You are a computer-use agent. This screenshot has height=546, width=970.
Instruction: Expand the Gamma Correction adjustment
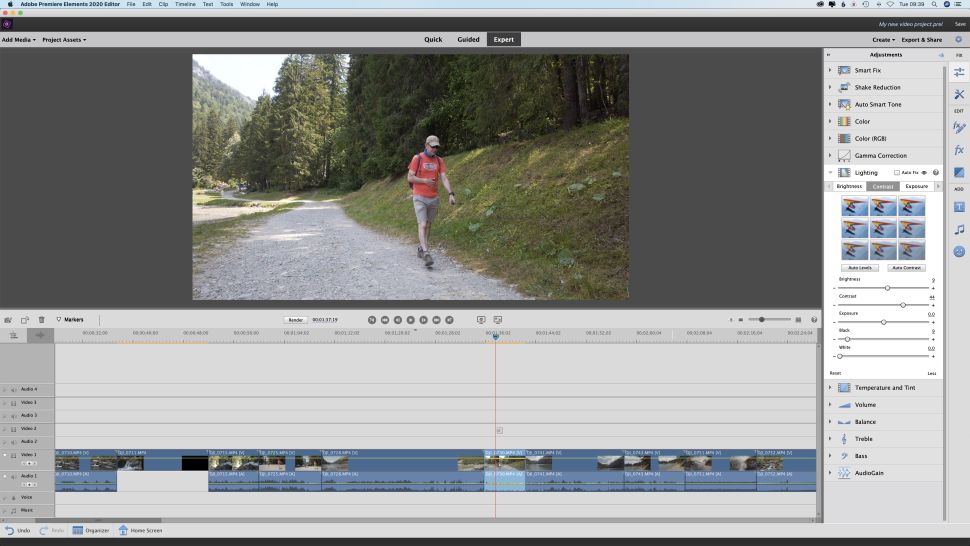coord(830,155)
